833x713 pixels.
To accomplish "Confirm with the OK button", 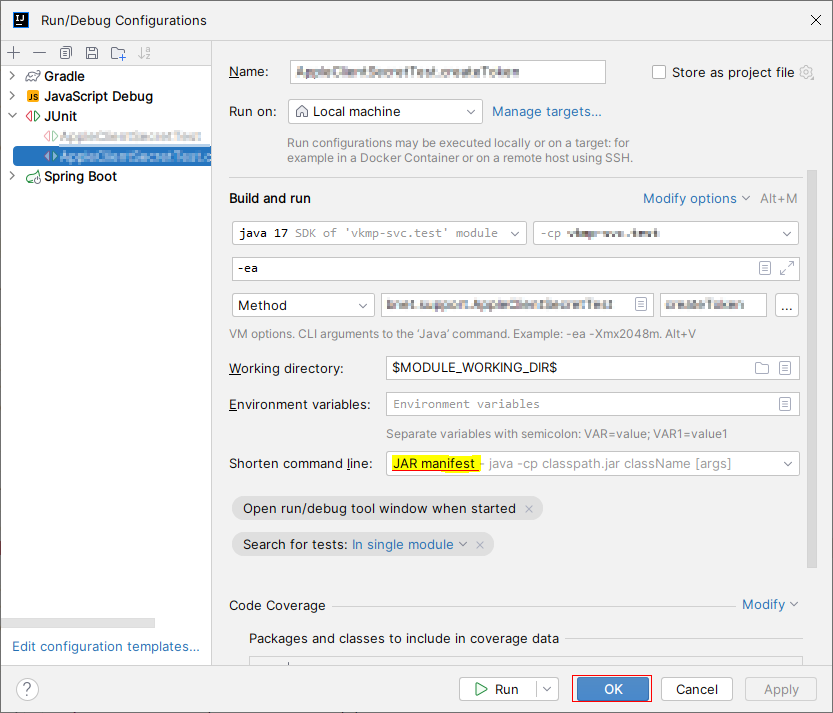I will tap(613, 690).
